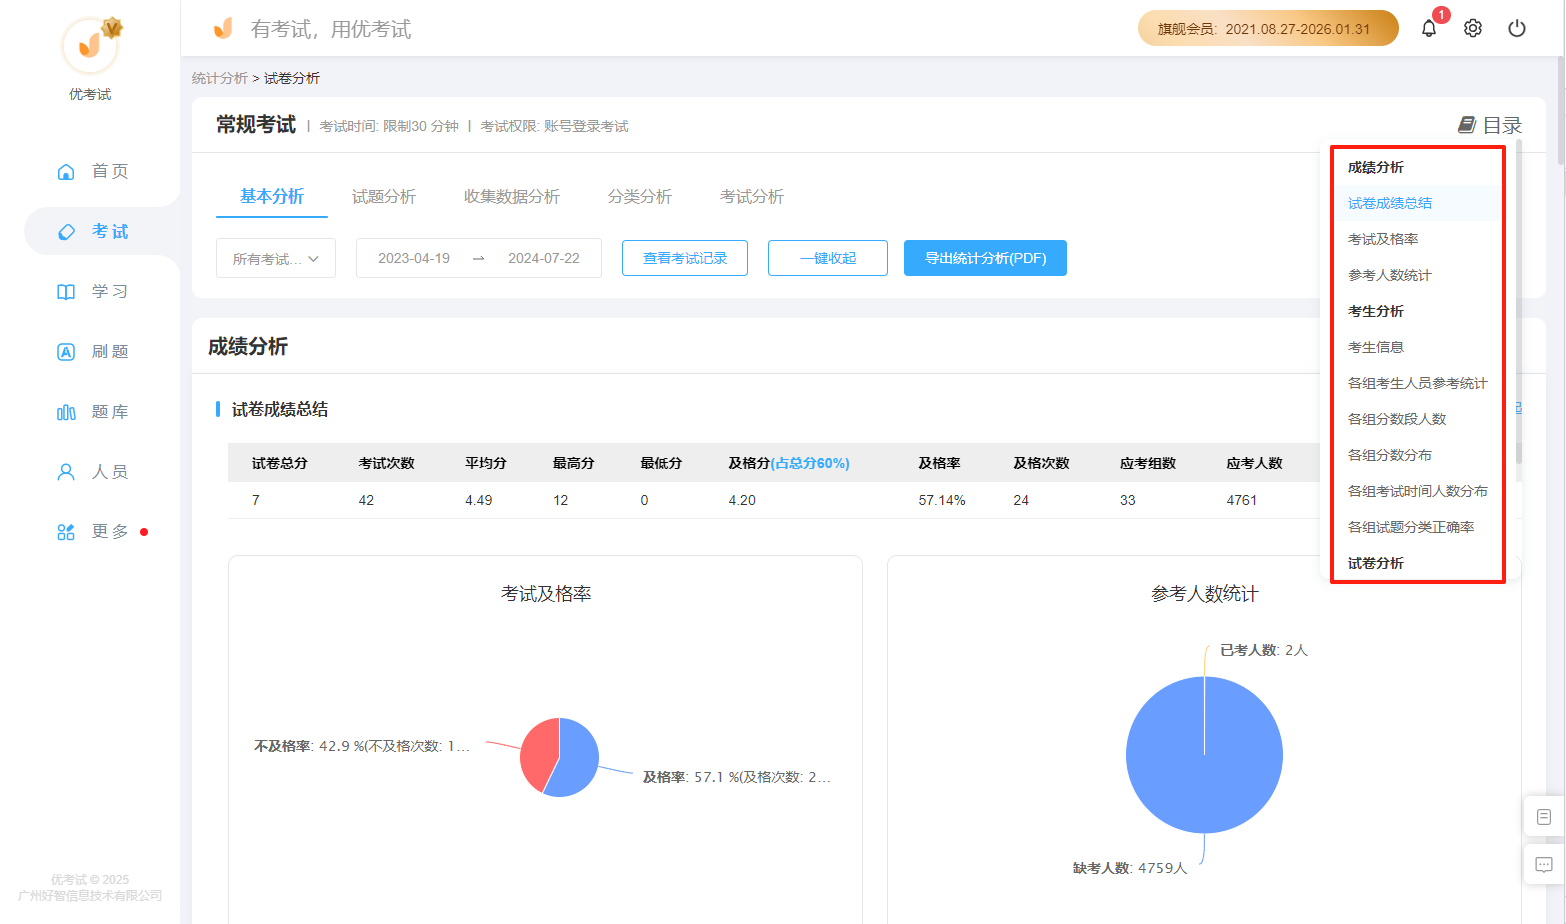
Task: Click the 更多 grid icon
Action: click(66, 531)
